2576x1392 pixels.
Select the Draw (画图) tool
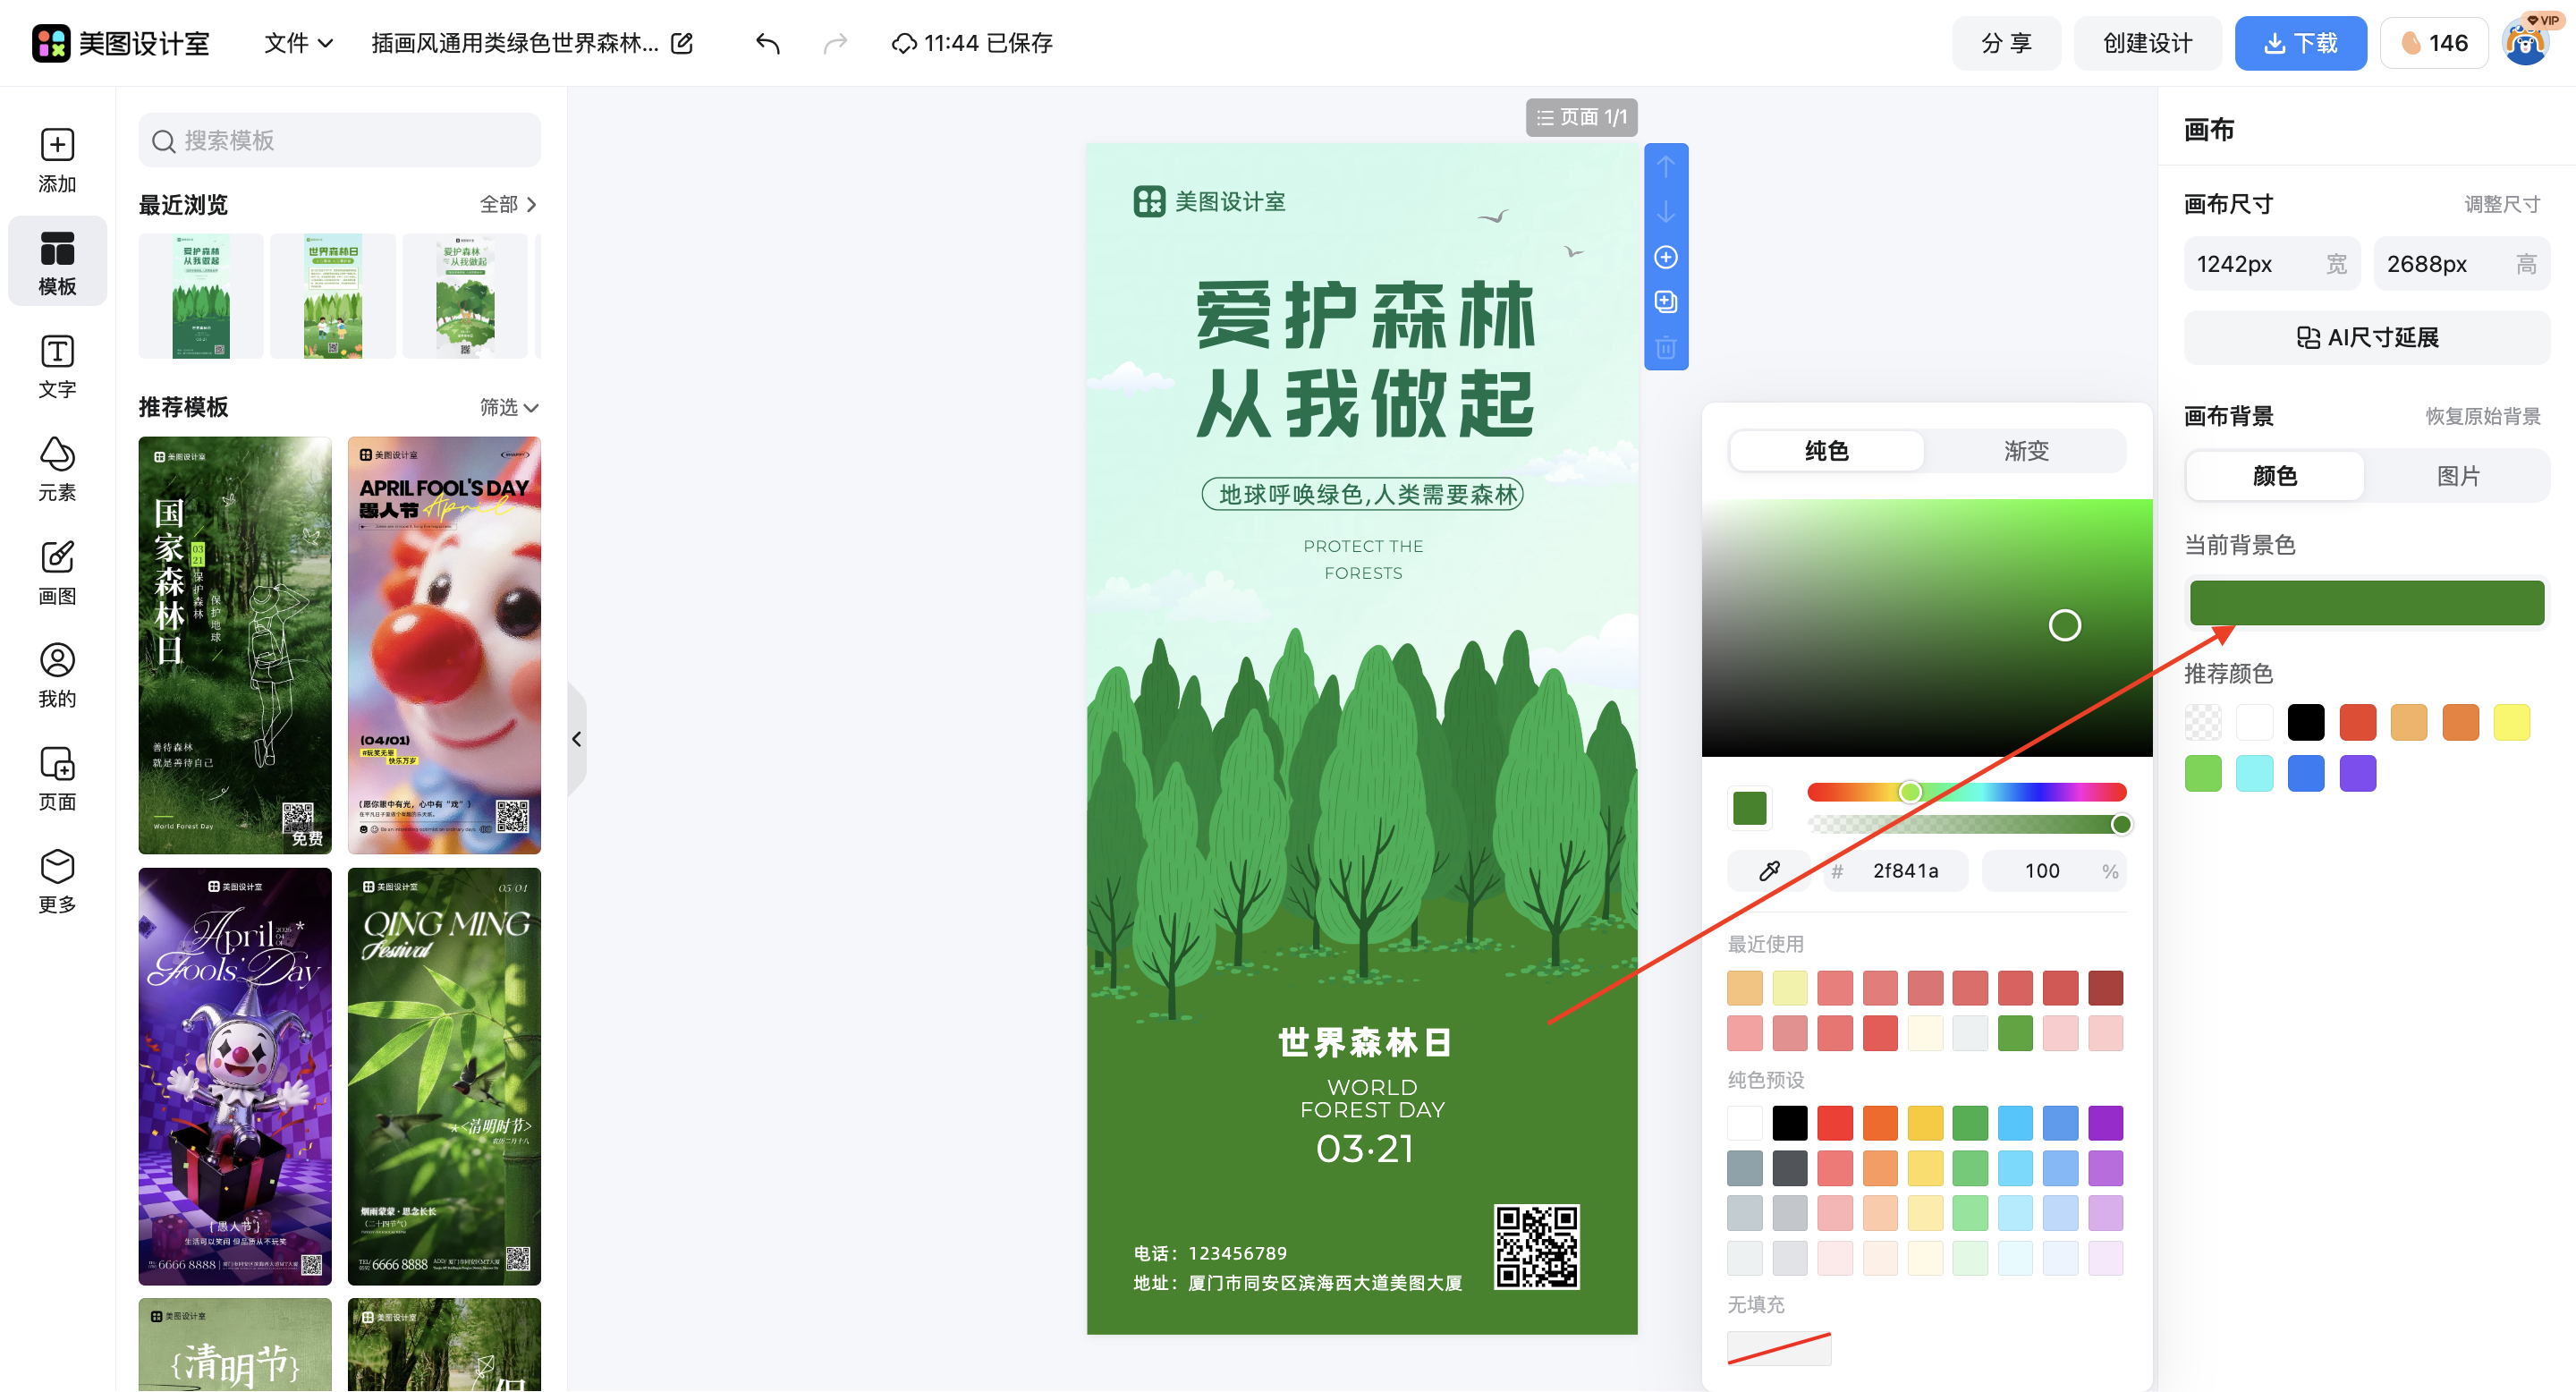click(x=57, y=572)
